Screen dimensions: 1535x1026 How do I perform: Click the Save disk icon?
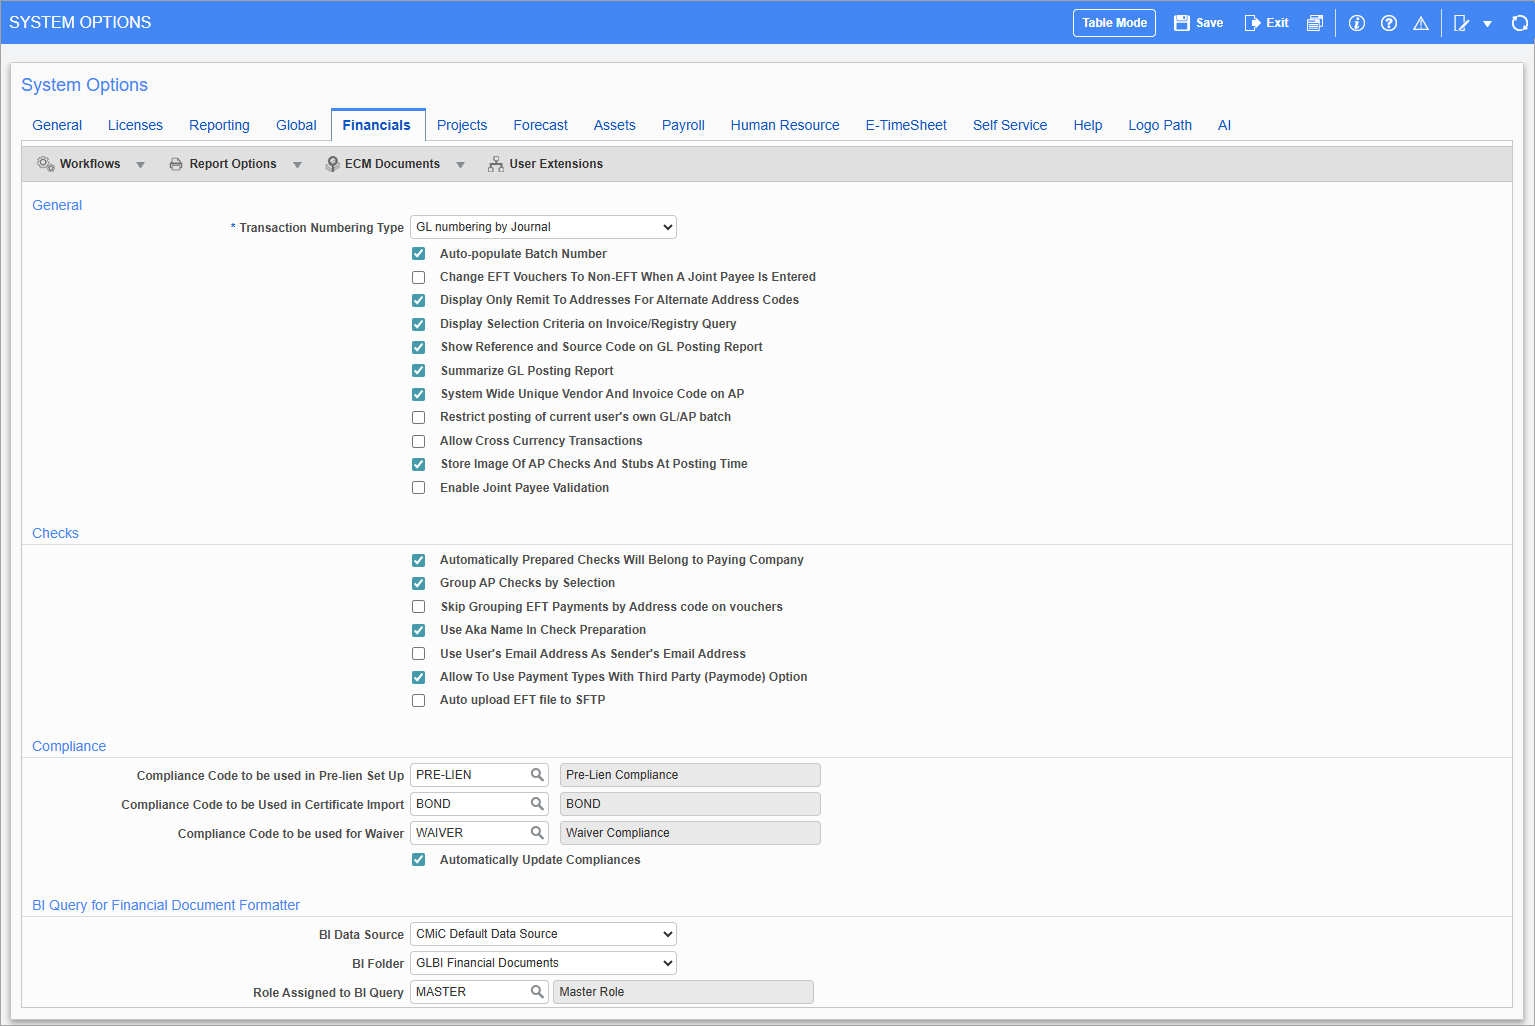(x=1182, y=23)
